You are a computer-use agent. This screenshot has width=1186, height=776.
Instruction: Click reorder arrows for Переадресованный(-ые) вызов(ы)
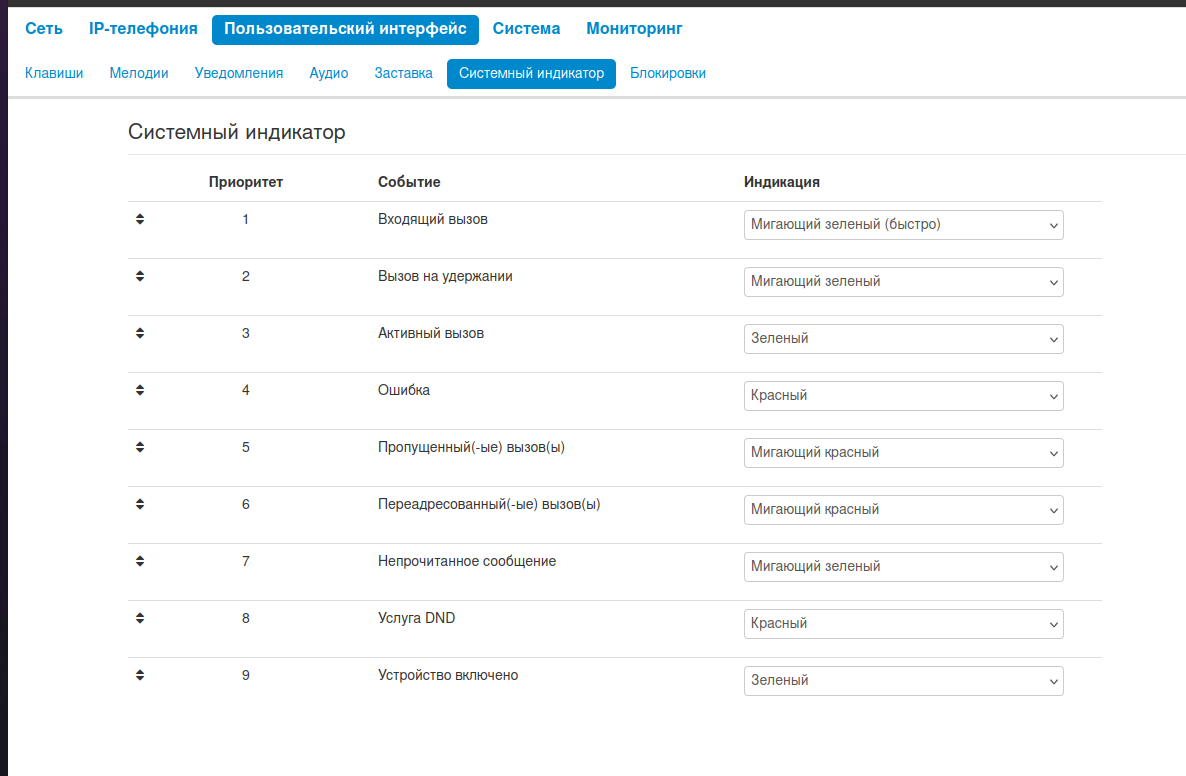click(x=140, y=504)
